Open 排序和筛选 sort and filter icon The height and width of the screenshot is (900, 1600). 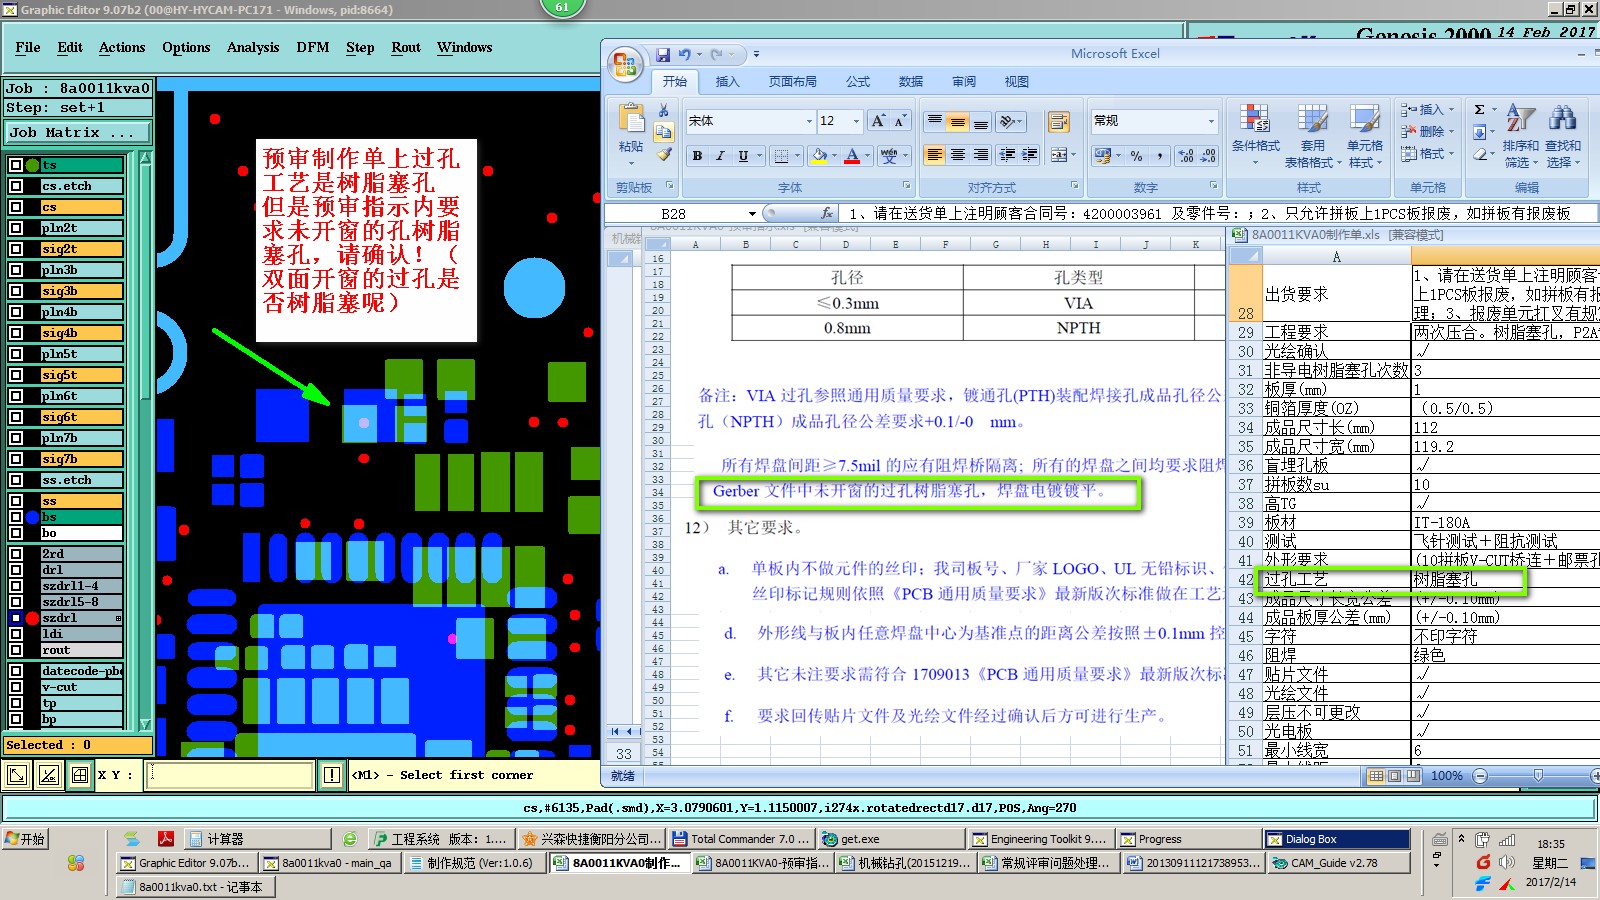(x=1521, y=118)
